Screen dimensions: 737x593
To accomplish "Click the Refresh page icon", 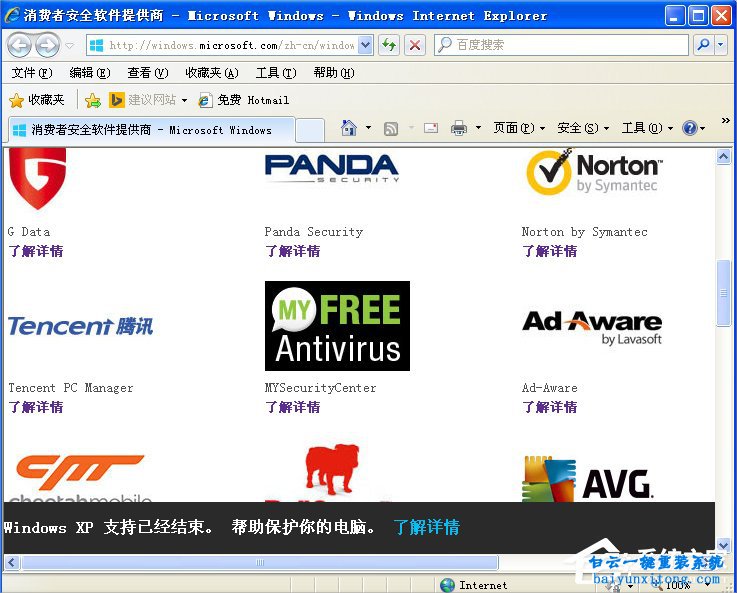I will point(389,45).
